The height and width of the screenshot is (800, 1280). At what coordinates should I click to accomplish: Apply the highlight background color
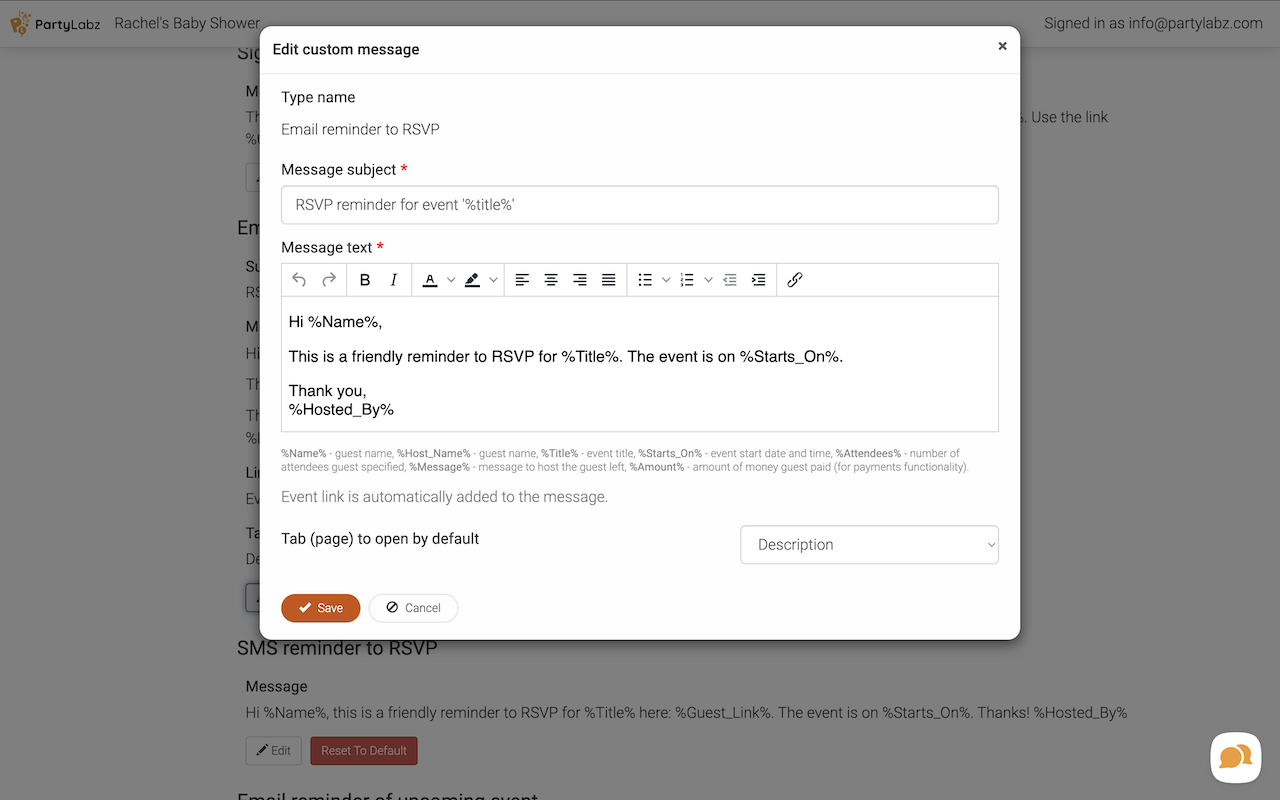tap(472, 280)
